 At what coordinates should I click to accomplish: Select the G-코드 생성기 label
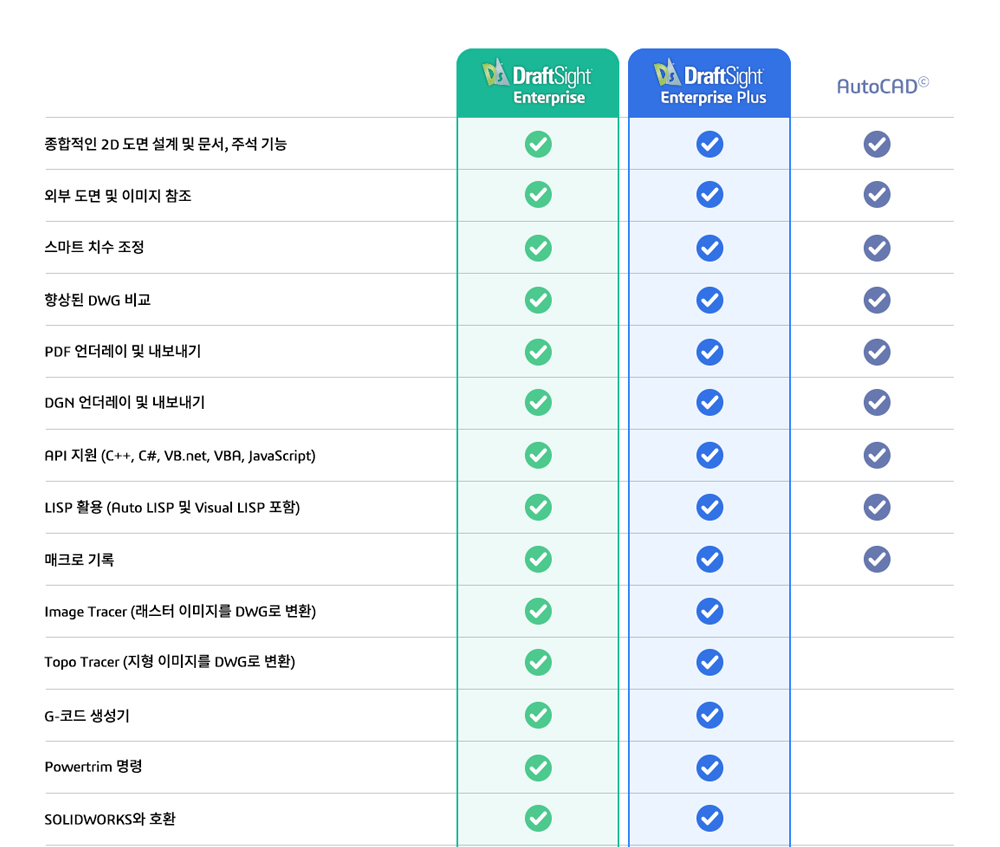coord(87,716)
